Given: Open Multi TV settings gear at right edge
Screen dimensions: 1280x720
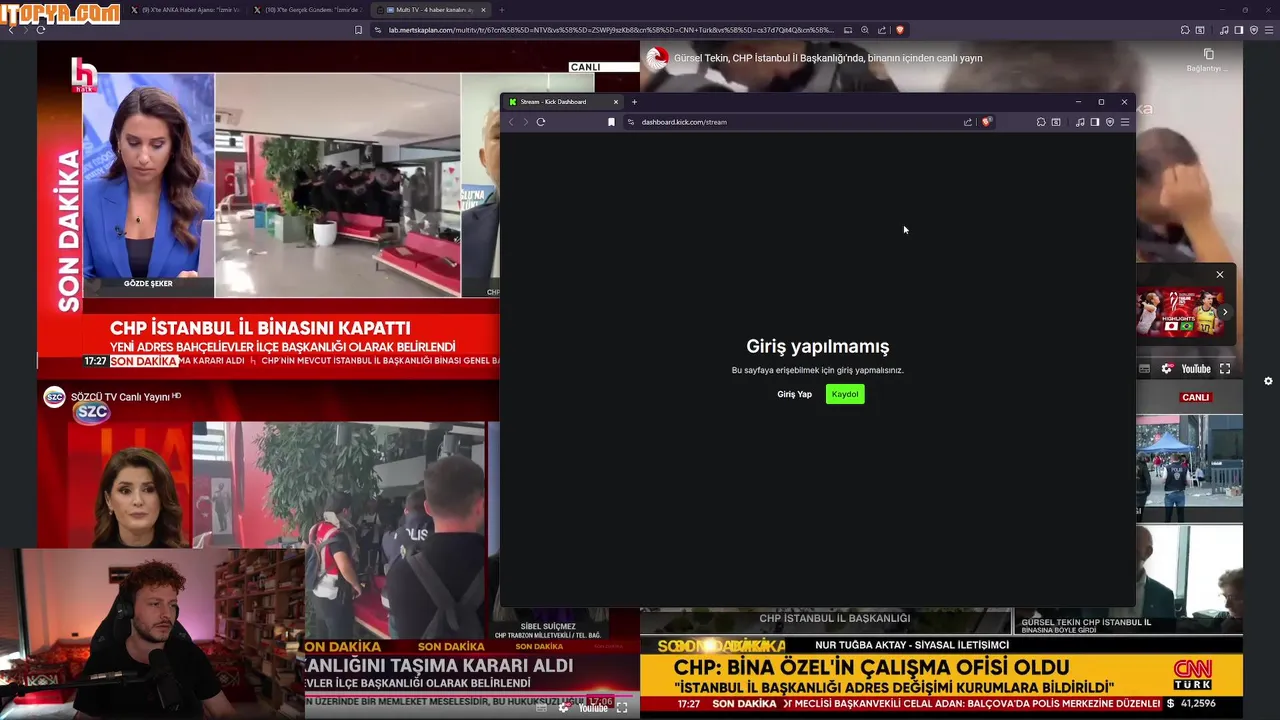Looking at the screenshot, I should point(1268,381).
